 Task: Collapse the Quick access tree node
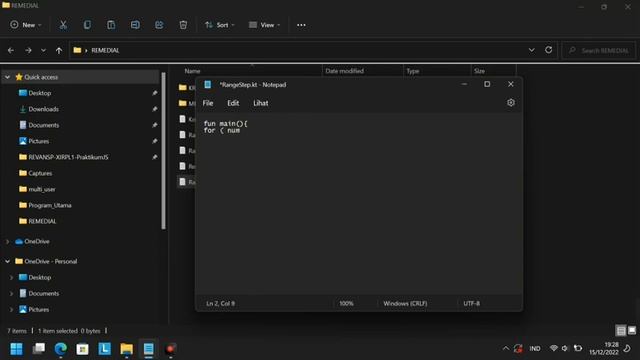tap(7, 77)
